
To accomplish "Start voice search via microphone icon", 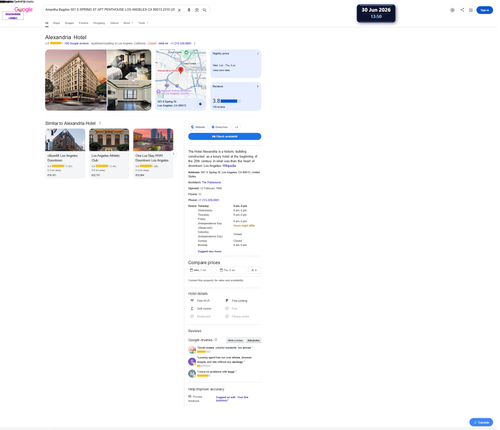I will pyautogui.click(x=189, y=10).
